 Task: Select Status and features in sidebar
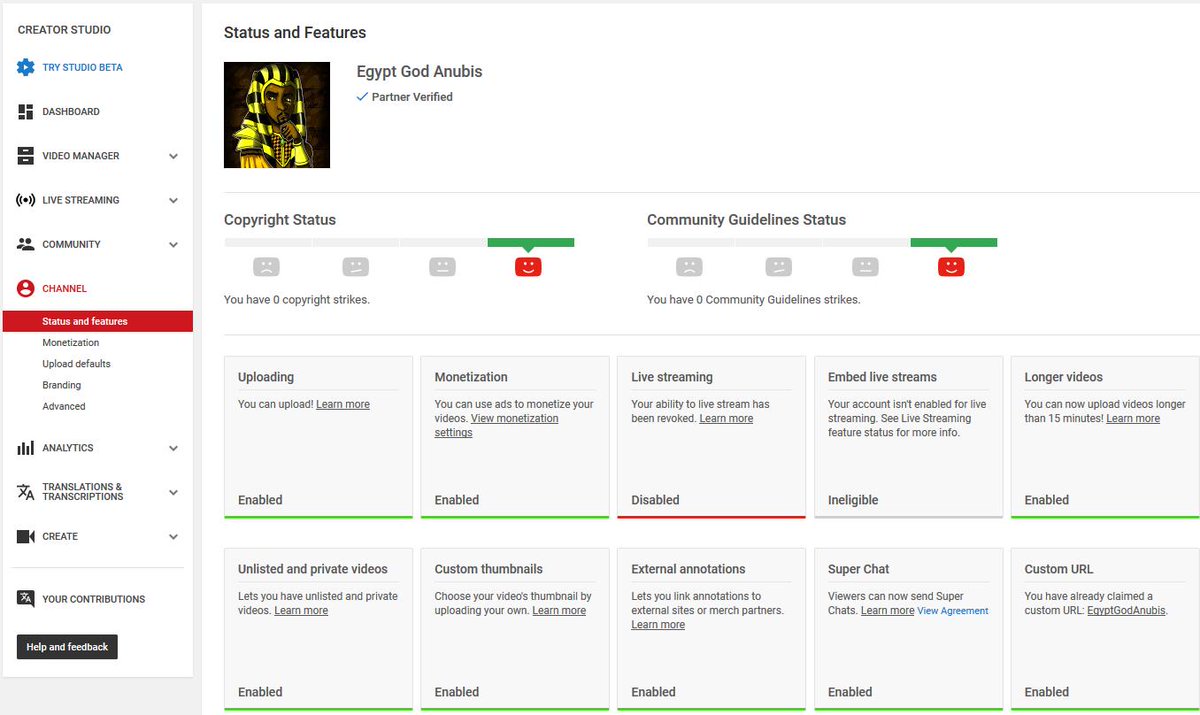pos(98,321)
